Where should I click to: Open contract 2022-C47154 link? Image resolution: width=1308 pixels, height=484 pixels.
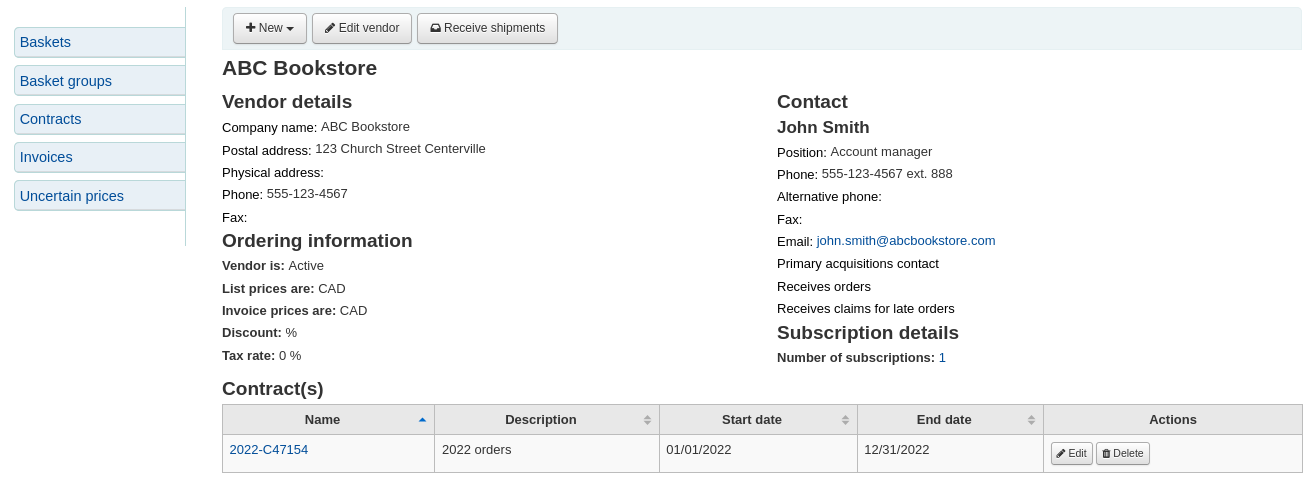pos(268,450)
